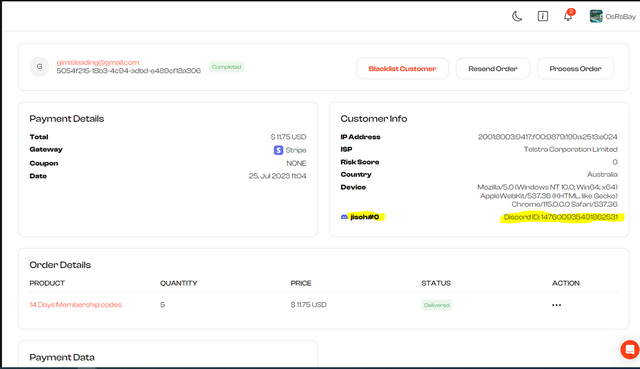Select the Discord ID value
Image resolution: width=640 pixels, height=369 pixels.
pyautogui.click(x=561, y=217)
